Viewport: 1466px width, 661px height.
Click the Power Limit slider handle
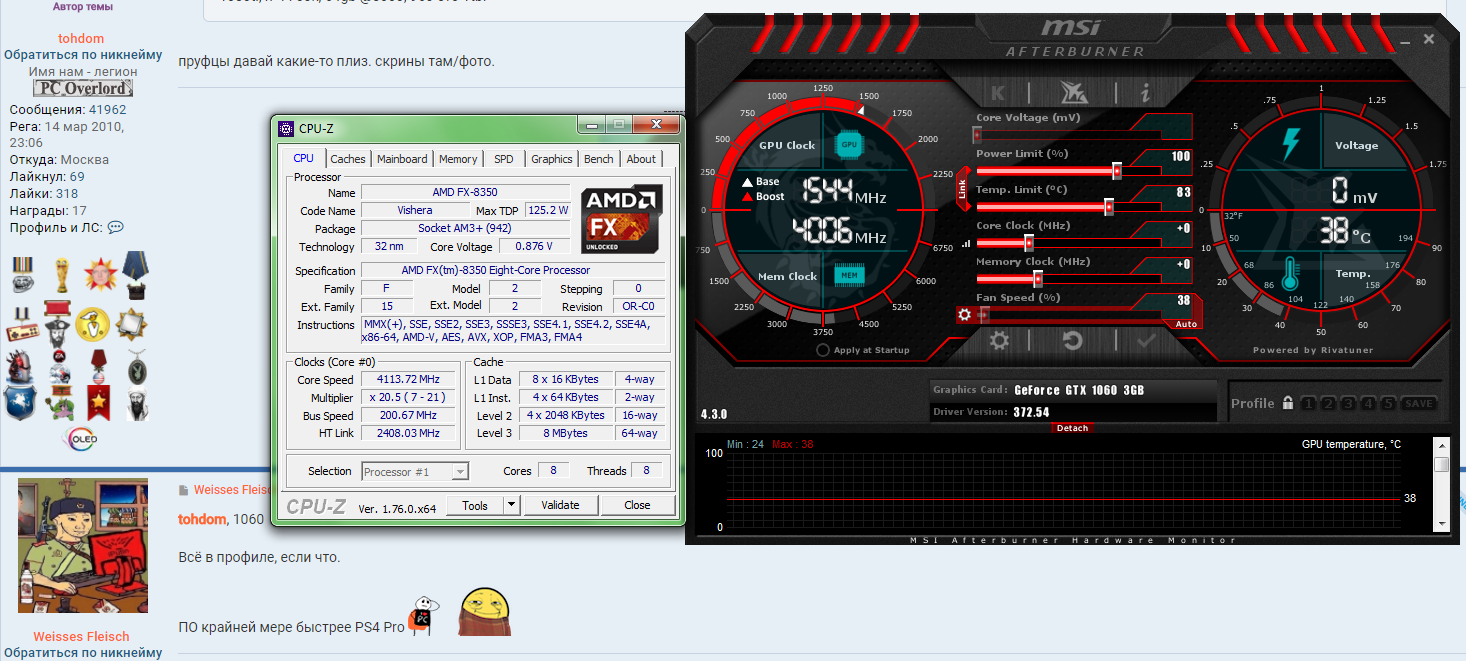click(x=1117, y=171)
